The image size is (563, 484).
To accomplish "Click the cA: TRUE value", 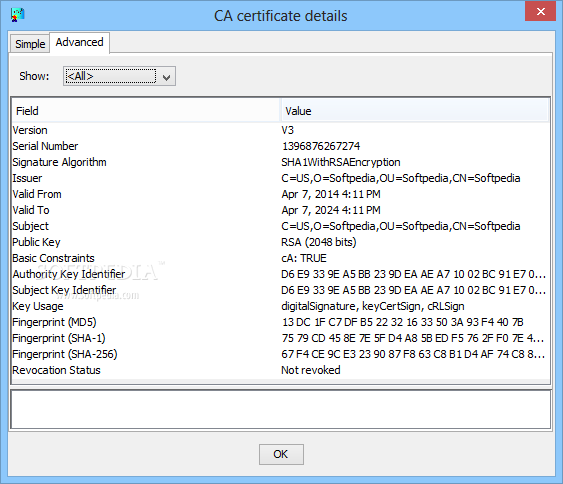I will pos(304,258).
